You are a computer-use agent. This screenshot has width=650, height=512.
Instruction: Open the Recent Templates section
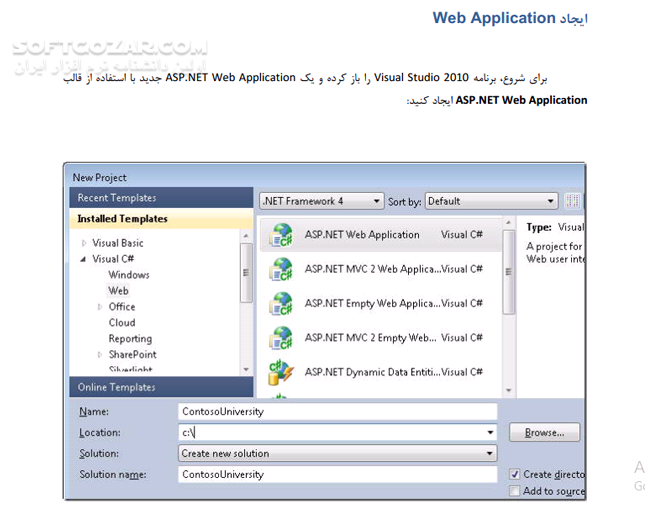[161, 198]
